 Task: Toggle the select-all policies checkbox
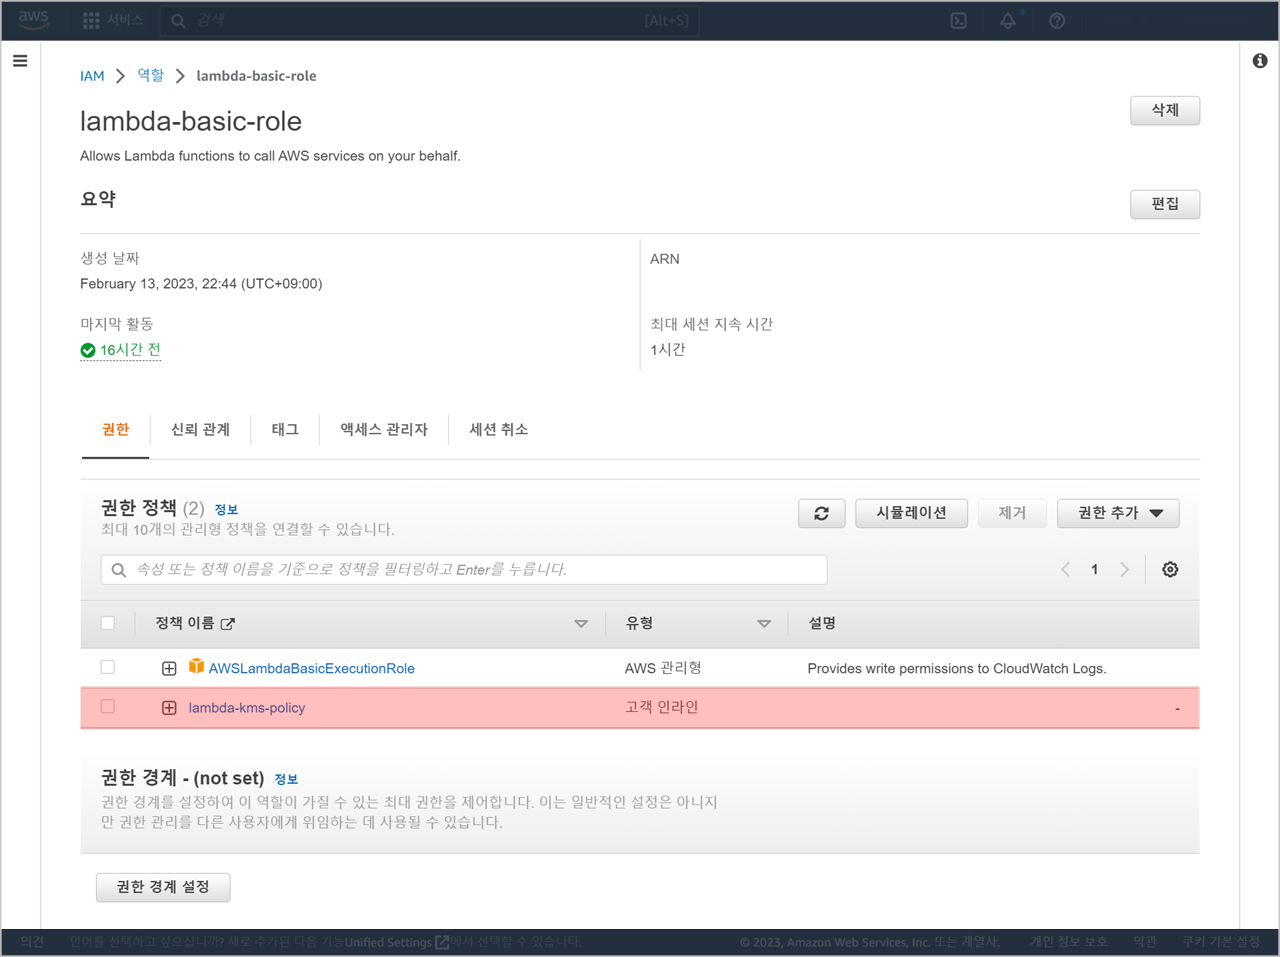point(108,623)
